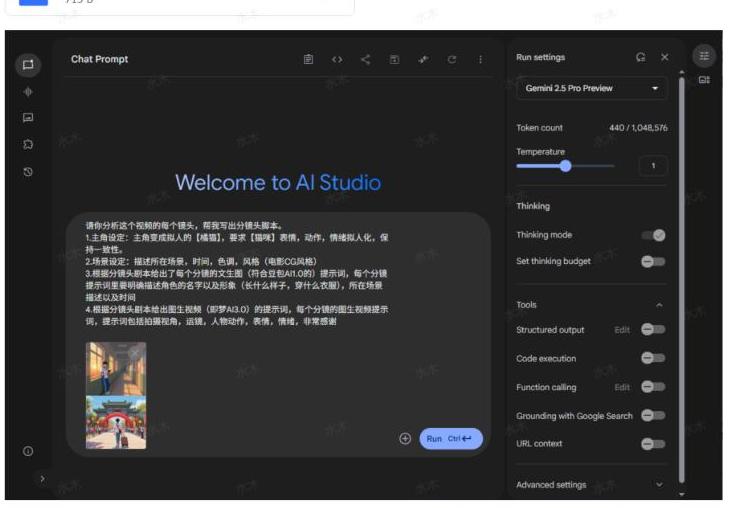Click the temple gate image thumbnail

click(x=116, y=422)
